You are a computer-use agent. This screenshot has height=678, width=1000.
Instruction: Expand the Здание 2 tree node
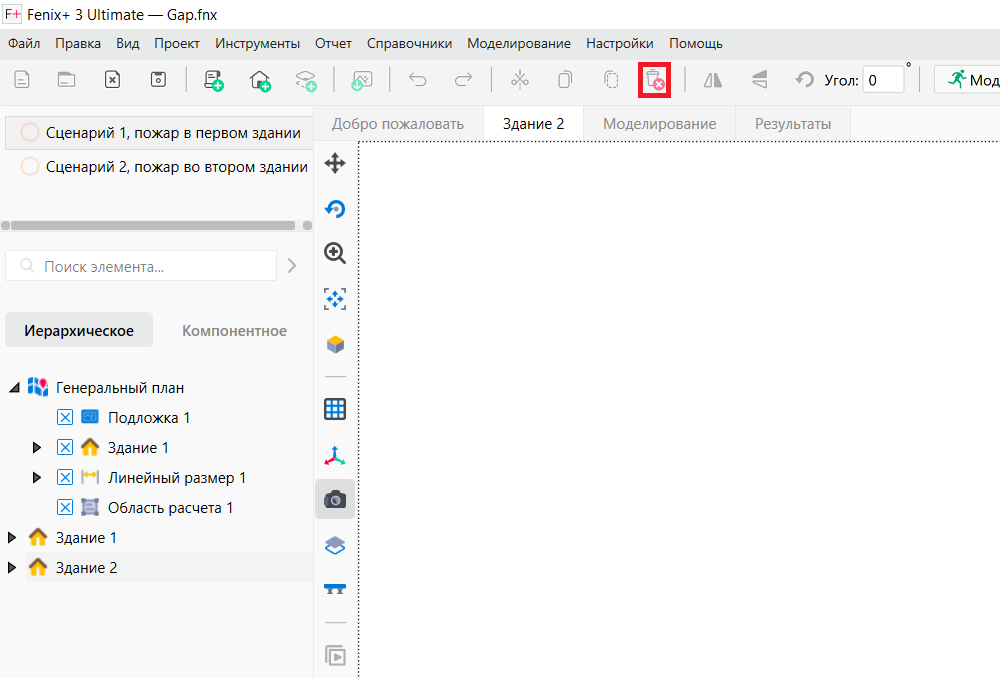[11, 568]
